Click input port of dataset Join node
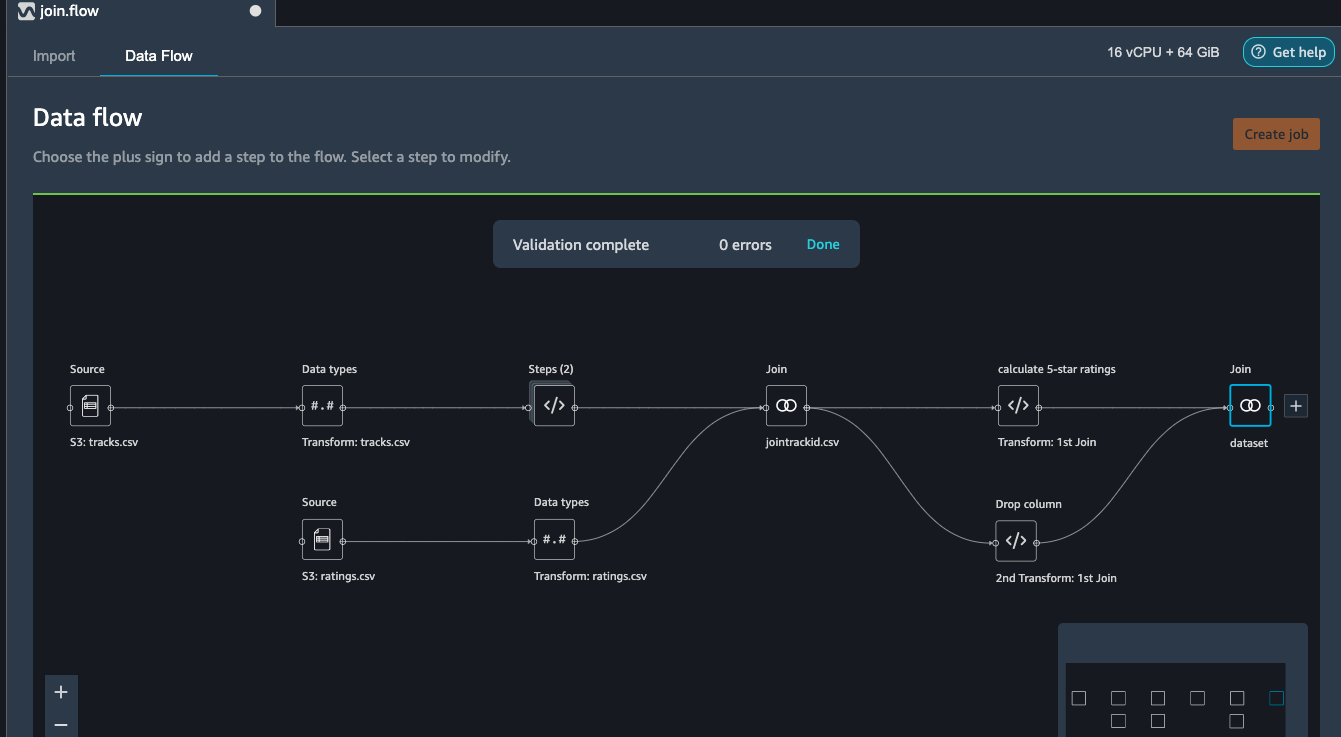The image size is (1341, 737). pos(1230,408)
